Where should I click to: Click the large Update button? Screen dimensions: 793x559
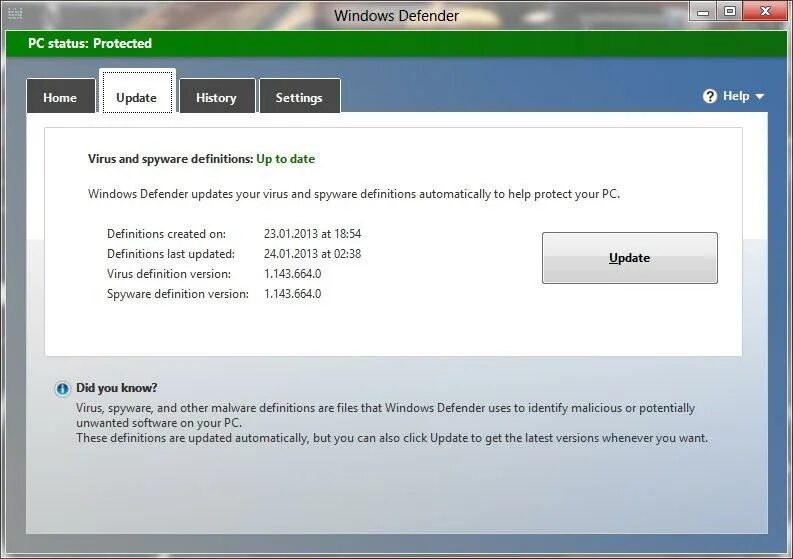point(630,258)
